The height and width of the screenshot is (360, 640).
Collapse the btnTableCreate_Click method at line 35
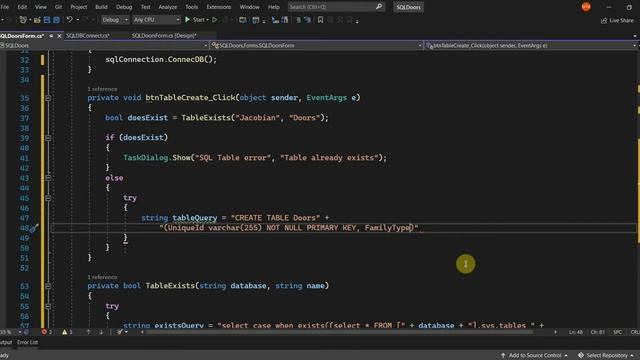(48, 98)
